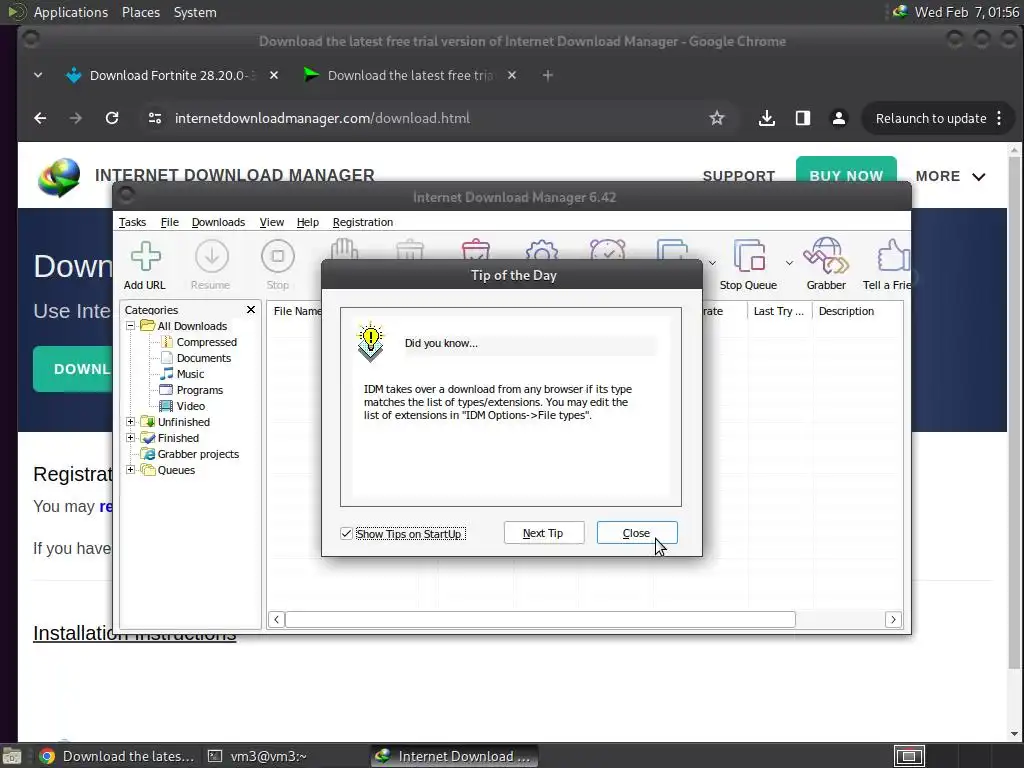Open the Help menu
The height and width of the screenshot is (768, 1024).
pyautogui.click(x=308, y=222)
